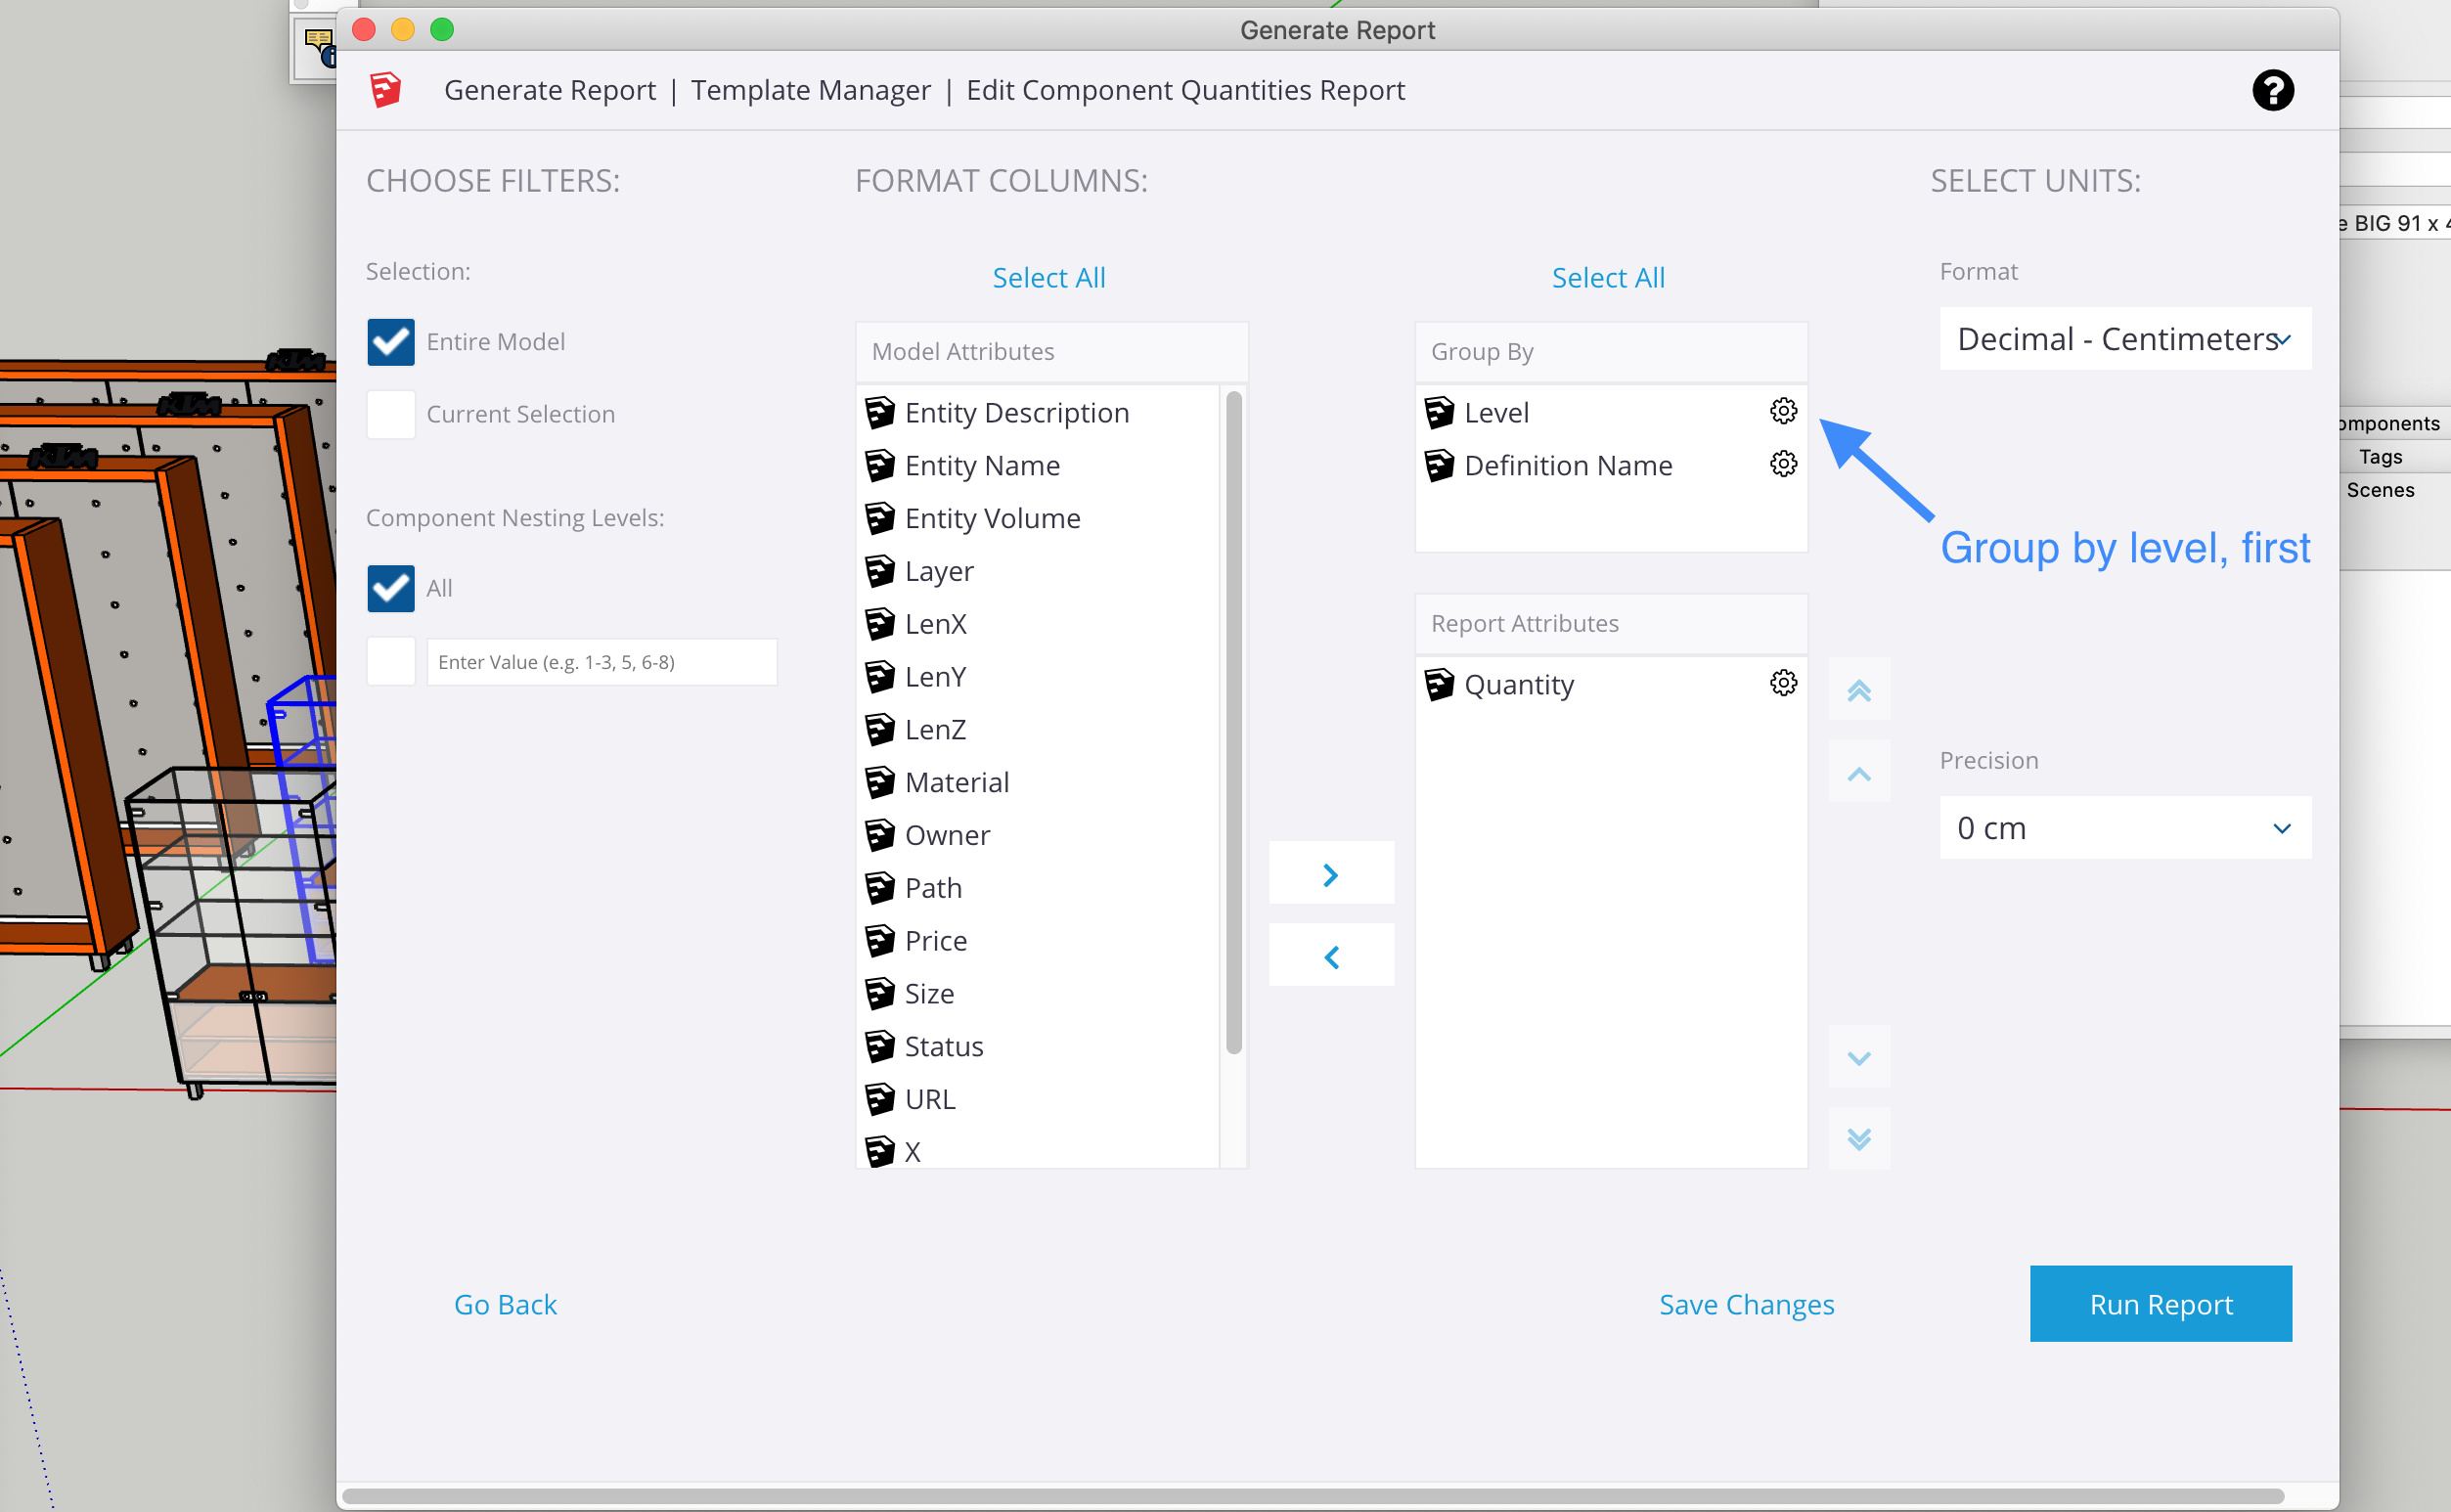
Task: Click the Model Attributes list scrollbar
Action: [x=1233, y=722]
